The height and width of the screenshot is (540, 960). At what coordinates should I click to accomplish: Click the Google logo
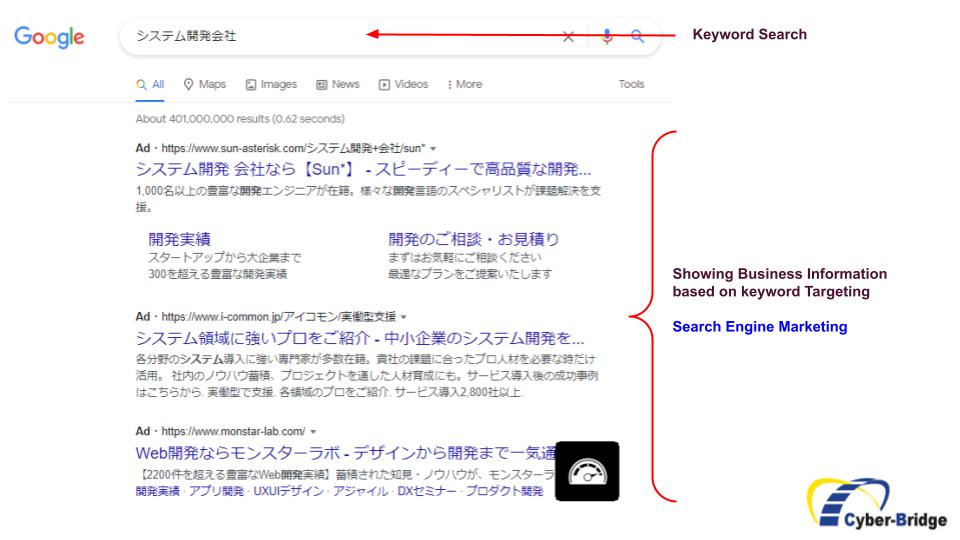(50, 37)
